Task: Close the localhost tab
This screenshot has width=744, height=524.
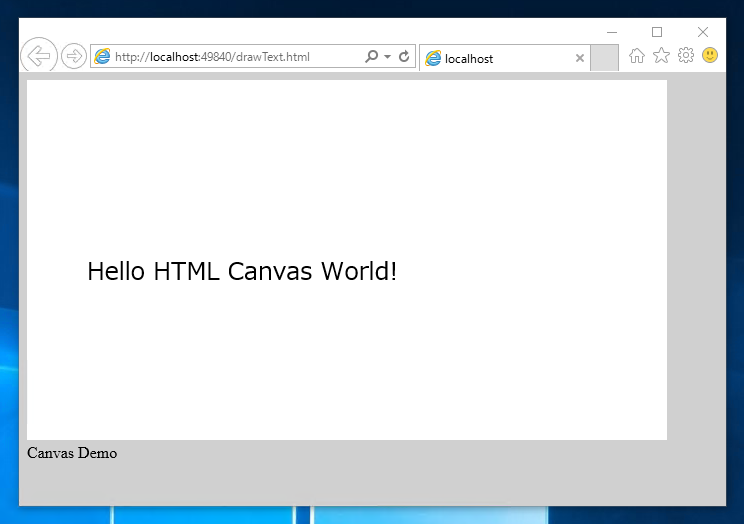Action: (579, 58)
